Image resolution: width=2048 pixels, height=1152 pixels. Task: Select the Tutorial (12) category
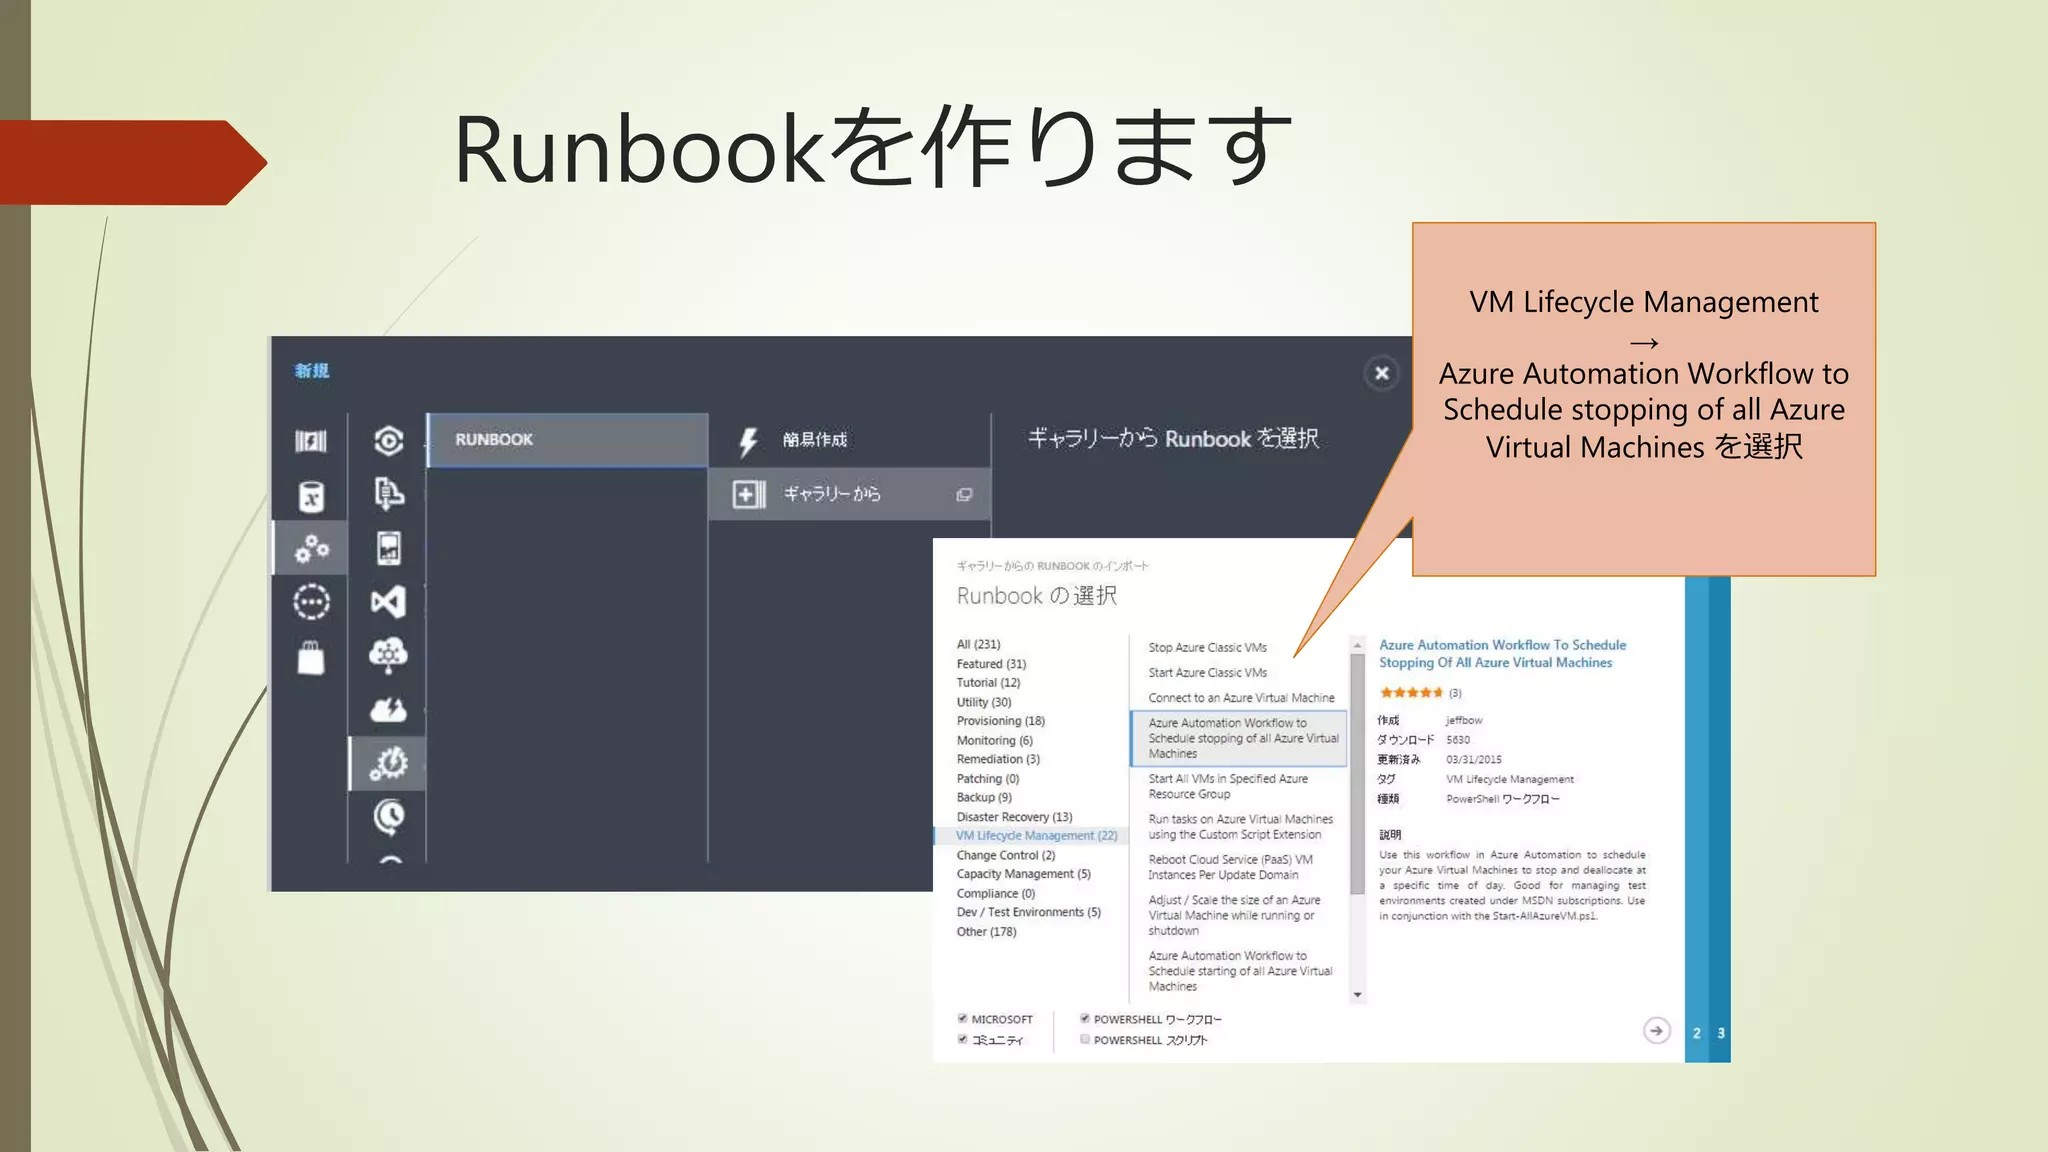pos(988,683)
